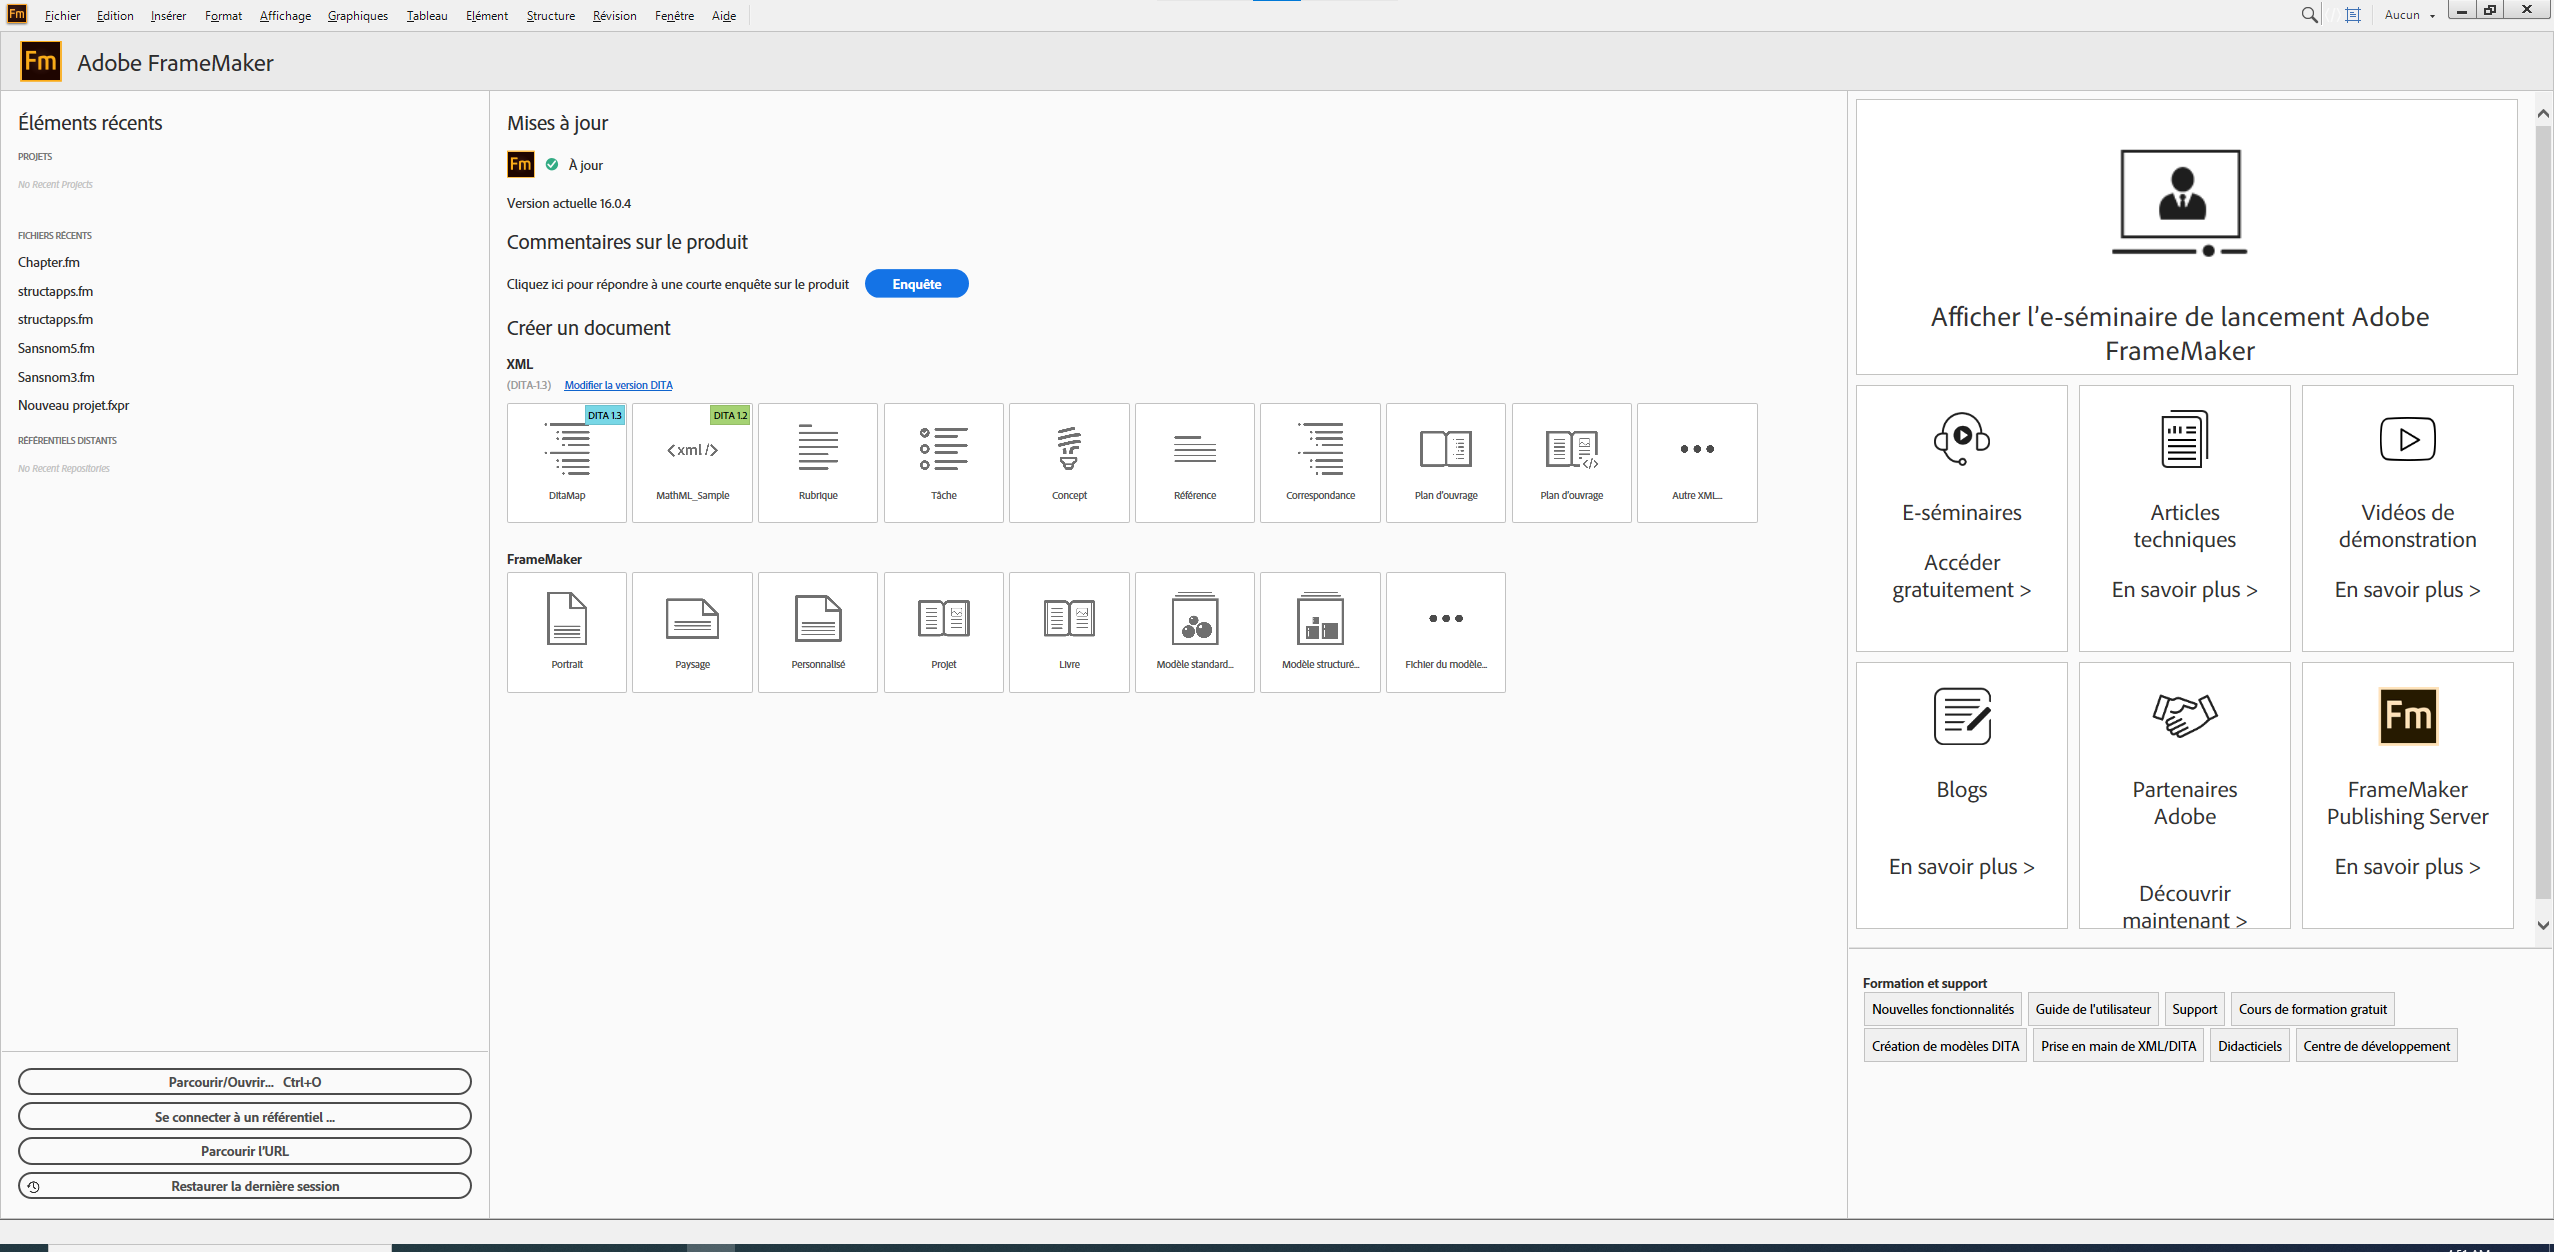The height and width of the screenshot is (1252, 2554).
Task: Open the MathML_Sample XML template
Action: (x=692, y=462)
